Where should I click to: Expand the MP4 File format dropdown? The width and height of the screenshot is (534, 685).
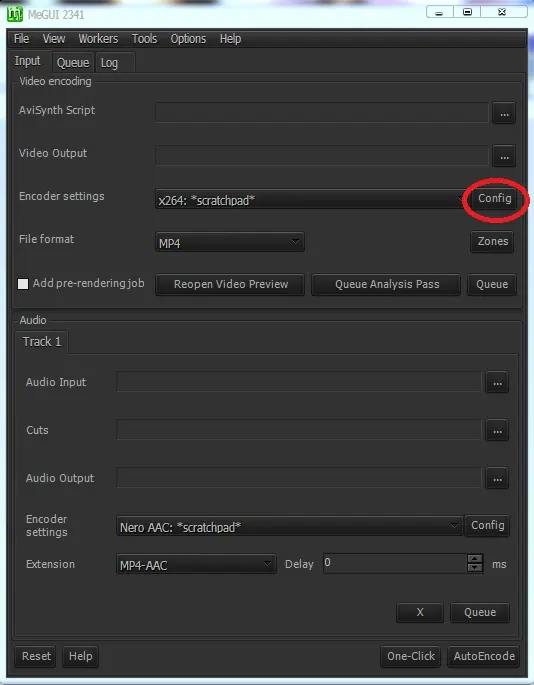[x=230, y=242]
